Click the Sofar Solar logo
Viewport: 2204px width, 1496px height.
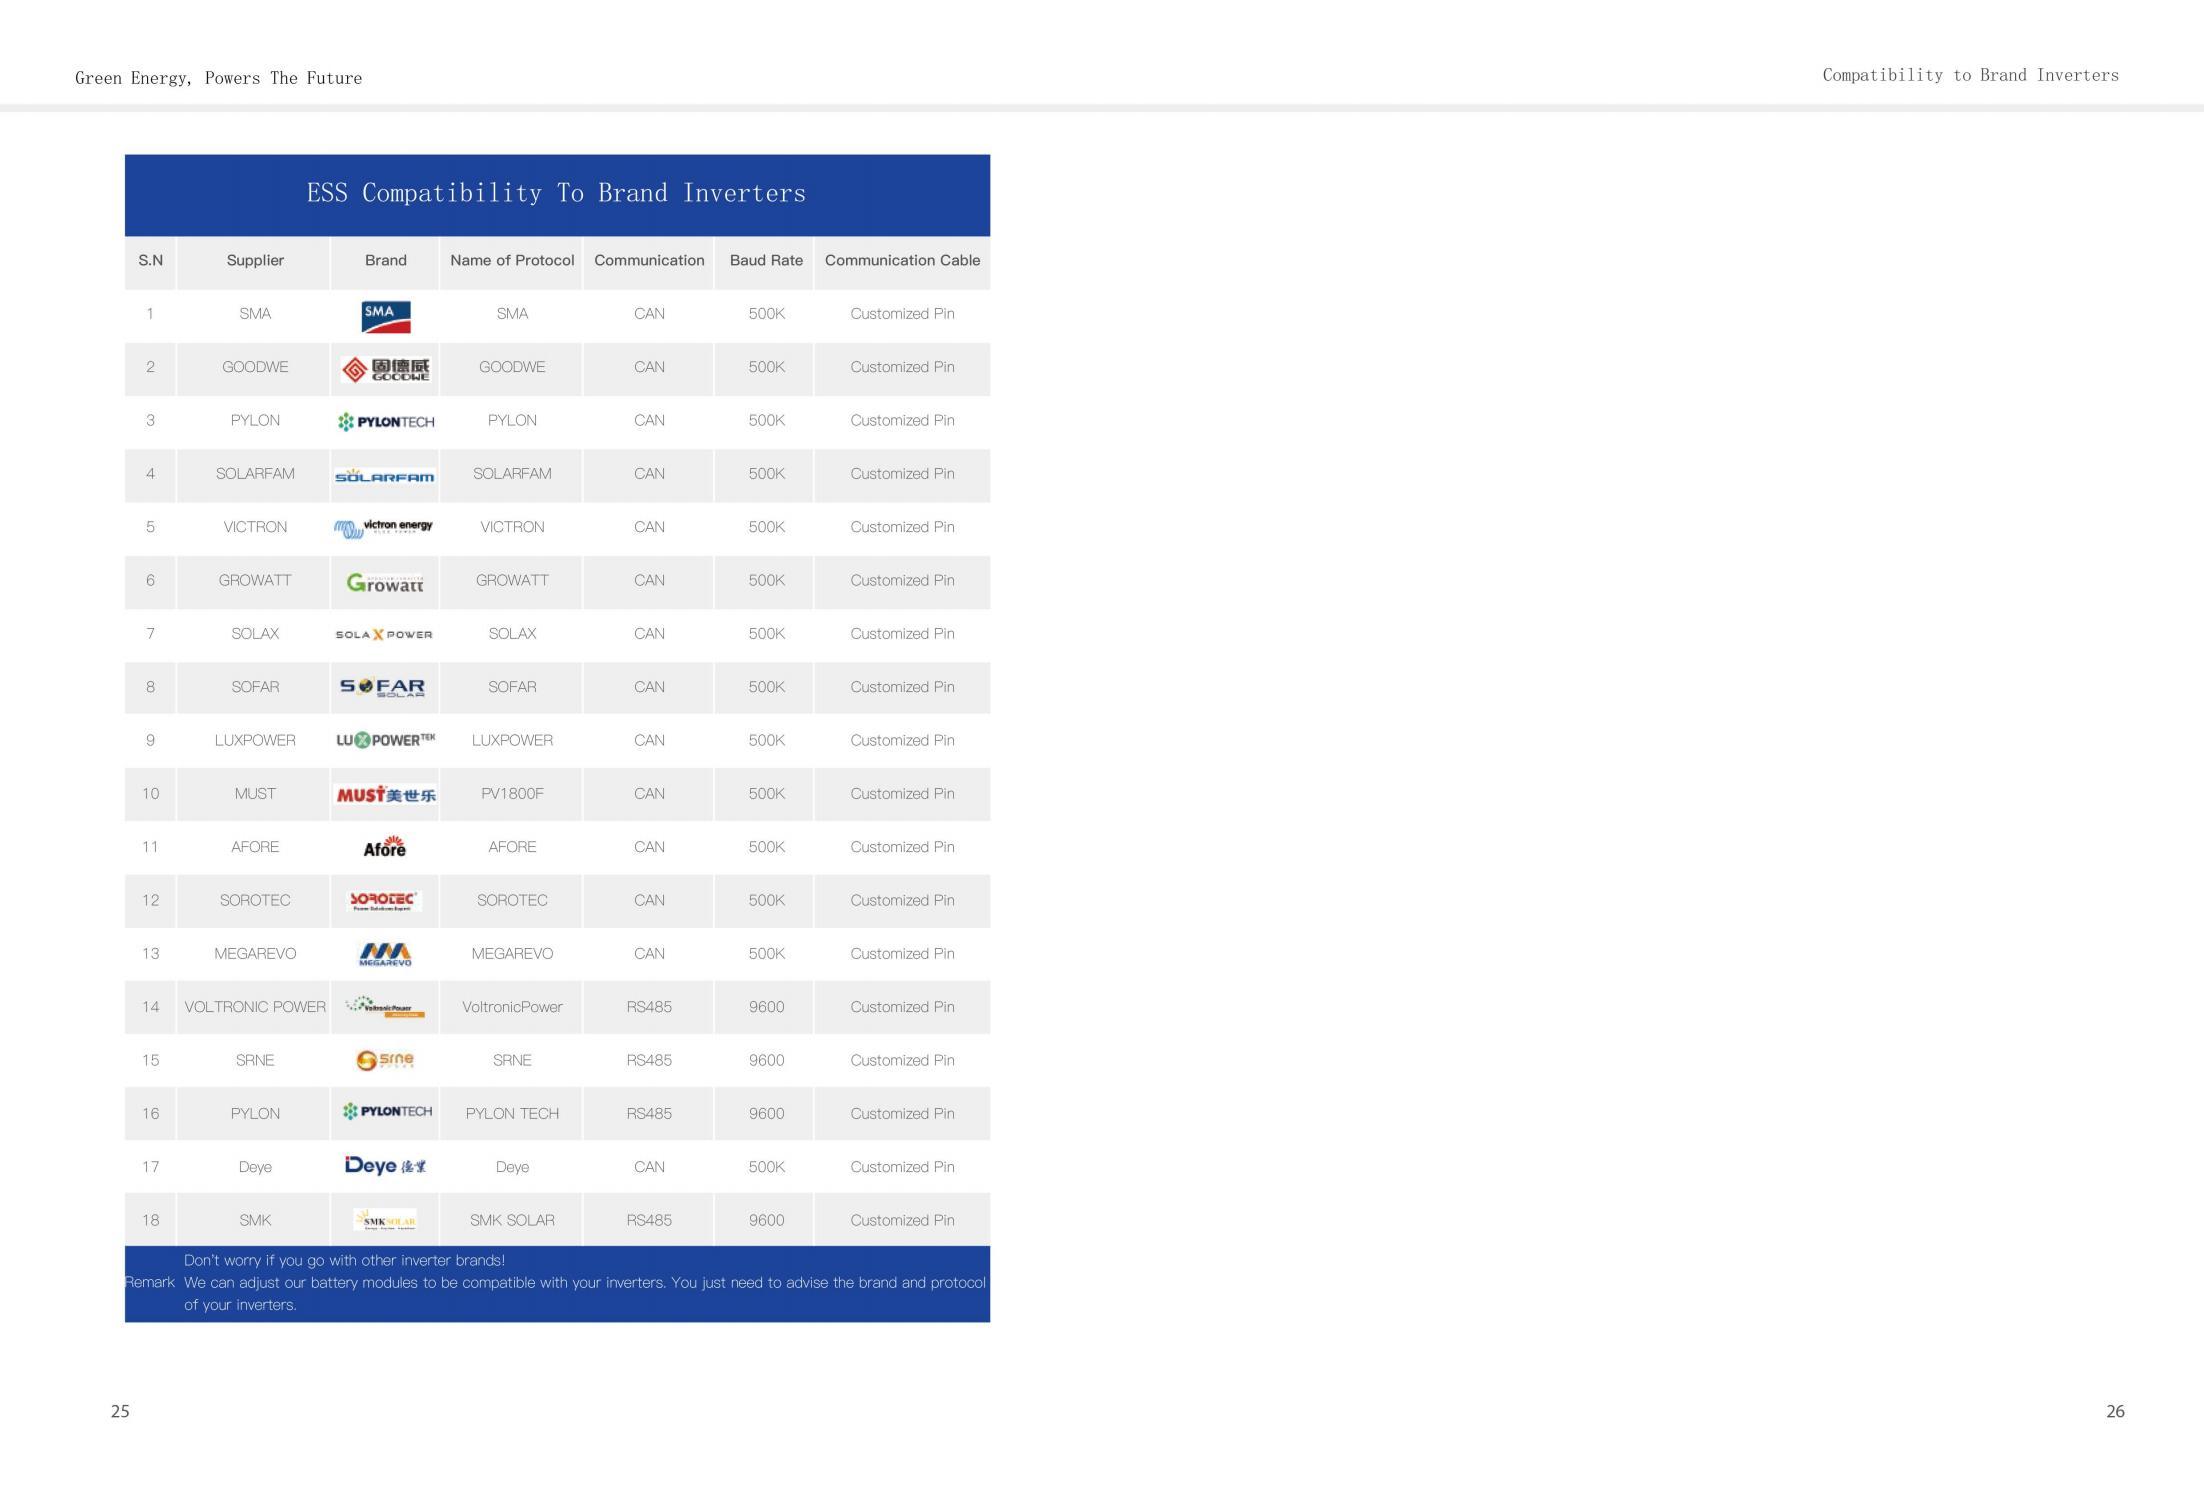(x=383, y=687)
